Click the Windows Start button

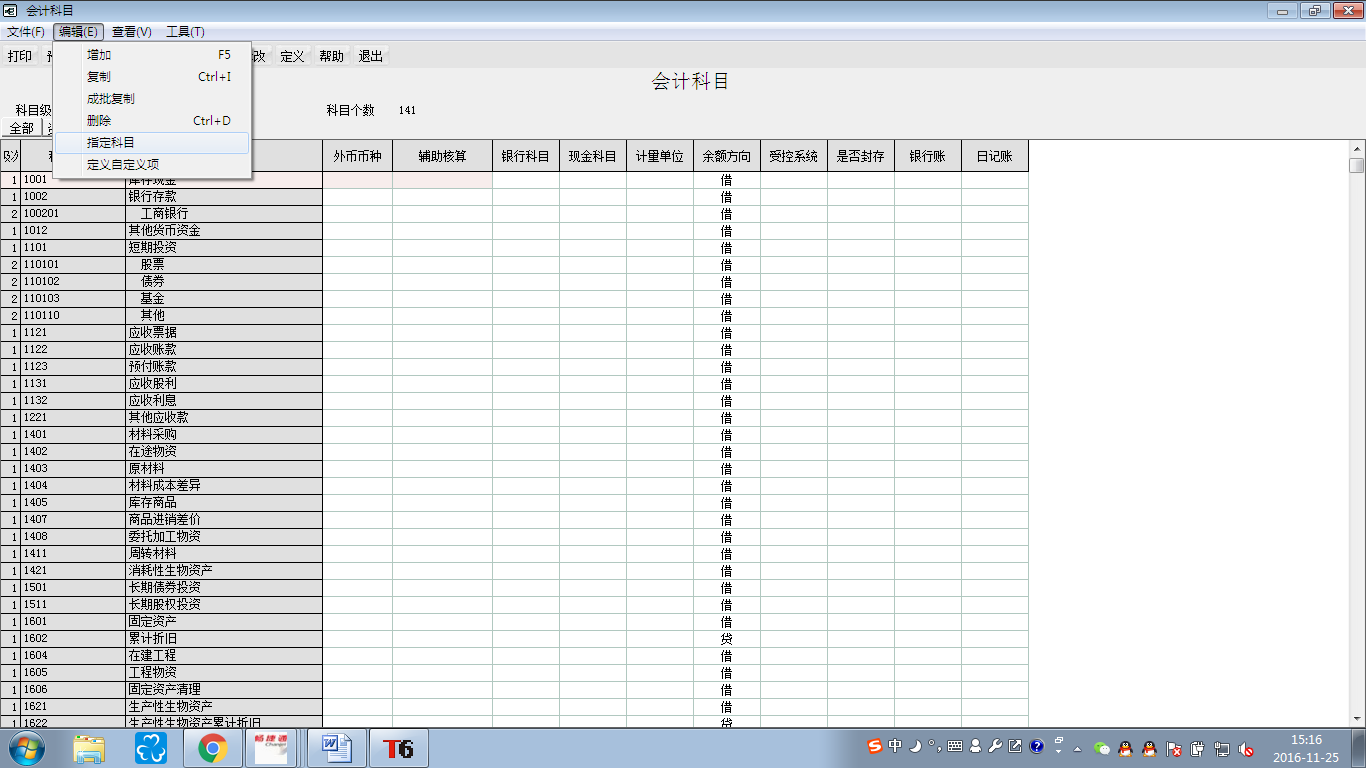point(27,748)
